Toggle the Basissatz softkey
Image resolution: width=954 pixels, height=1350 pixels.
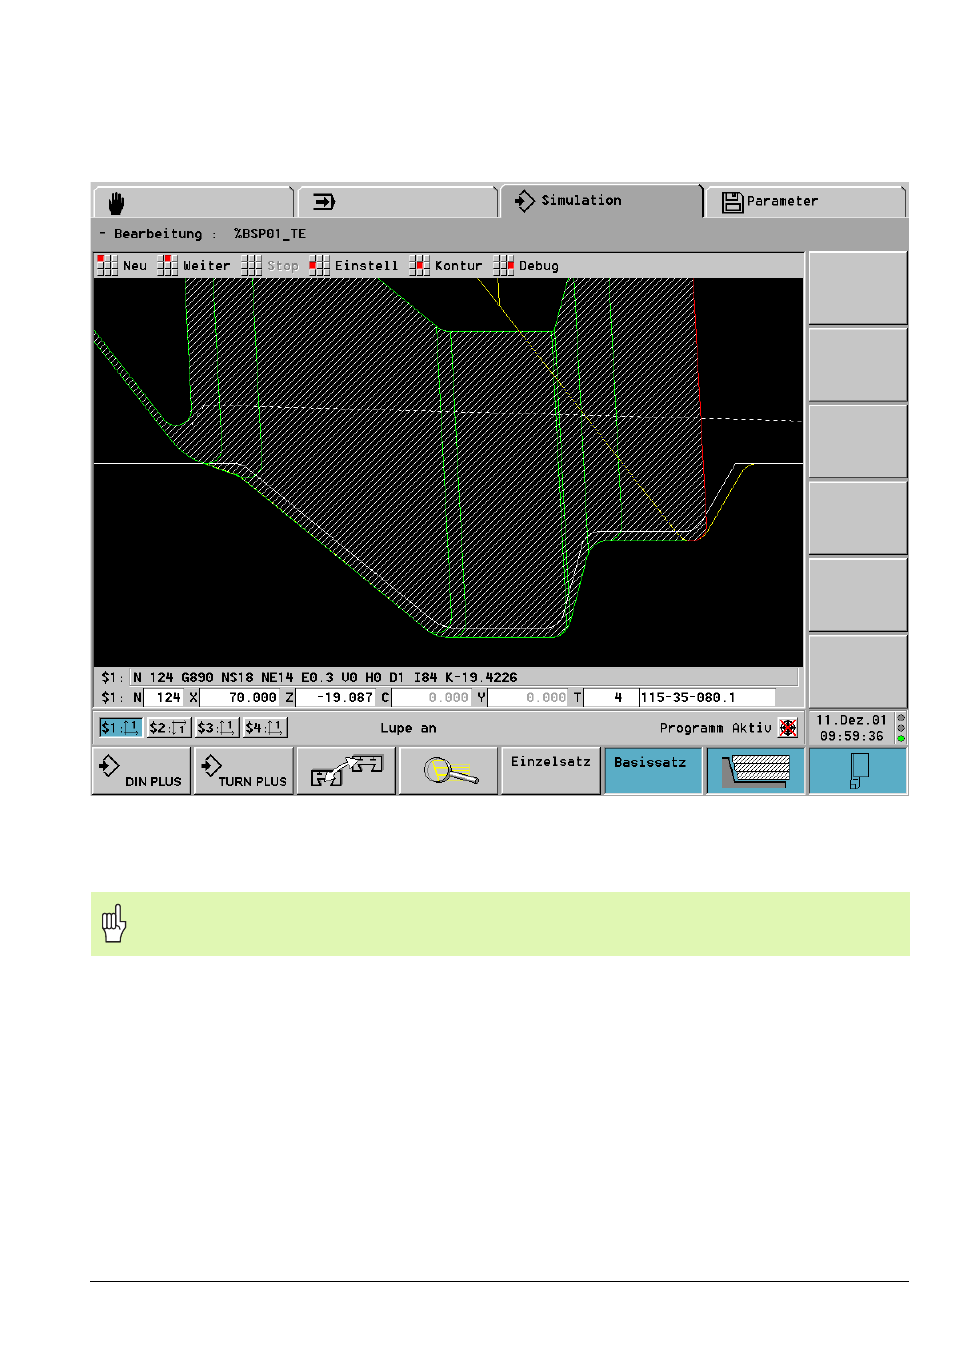coord(653,771)
